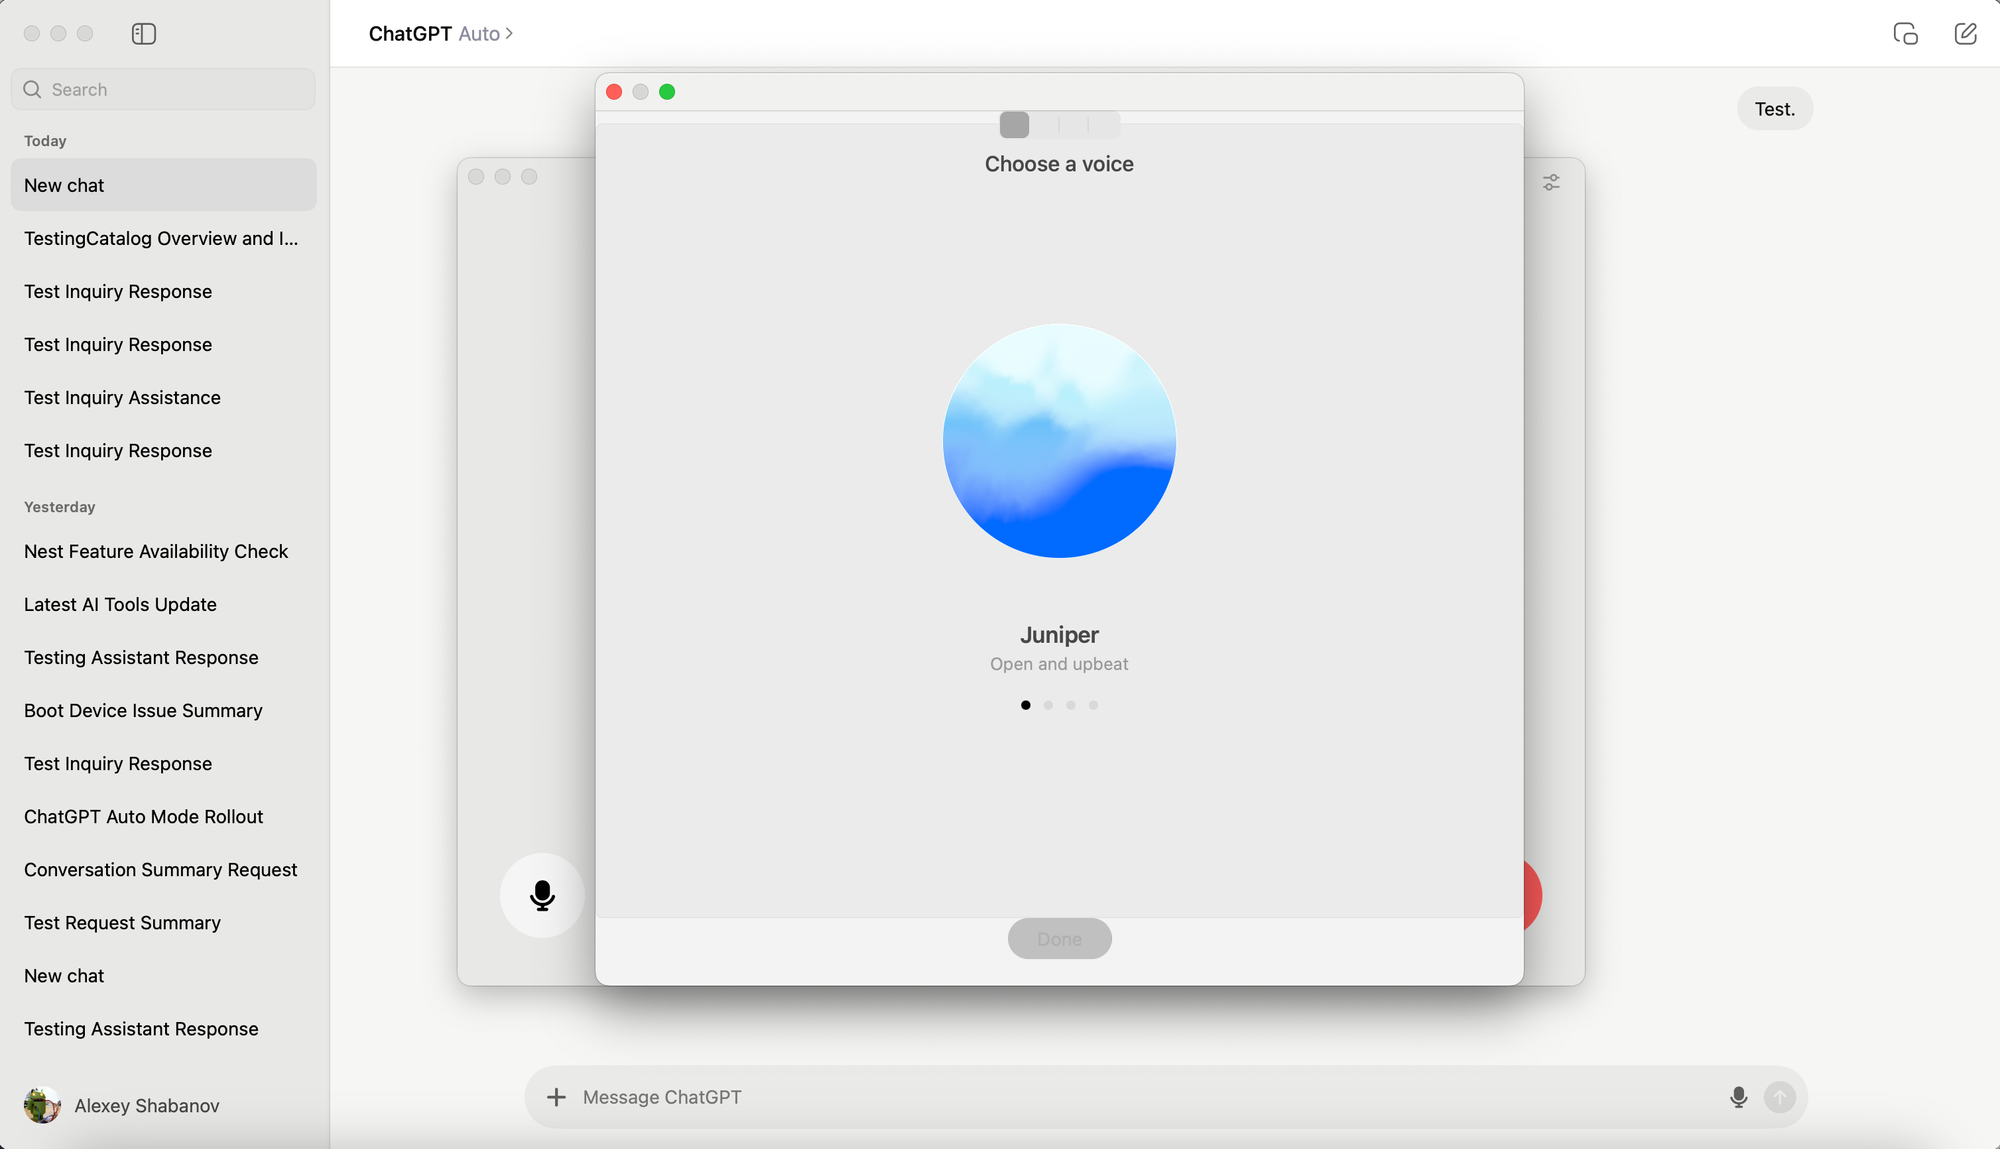Select the second voice page dot

pyautogui.click(x=1048, y=705)
